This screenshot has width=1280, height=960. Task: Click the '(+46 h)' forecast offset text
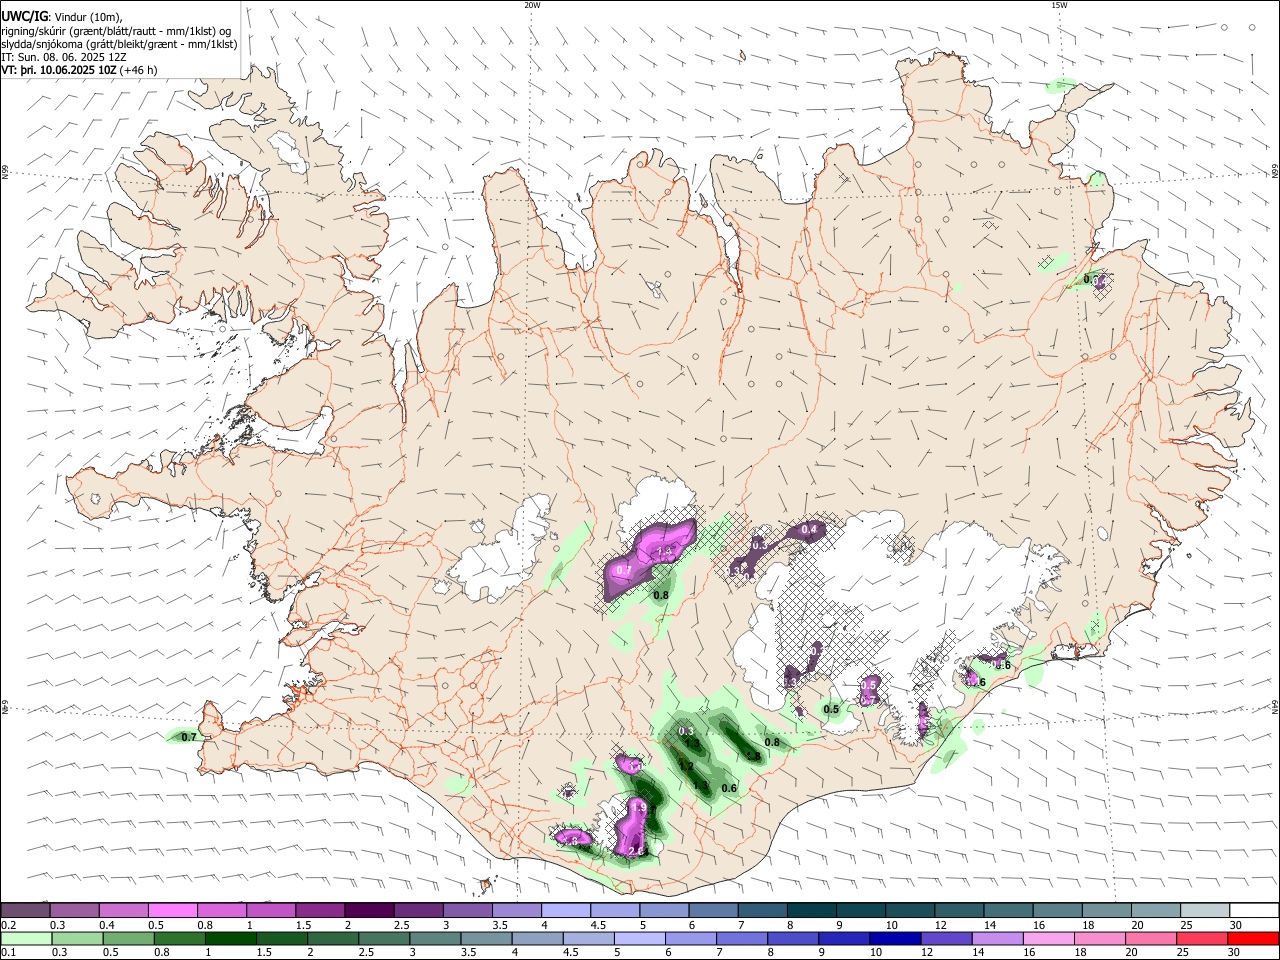tap(138, 71)
